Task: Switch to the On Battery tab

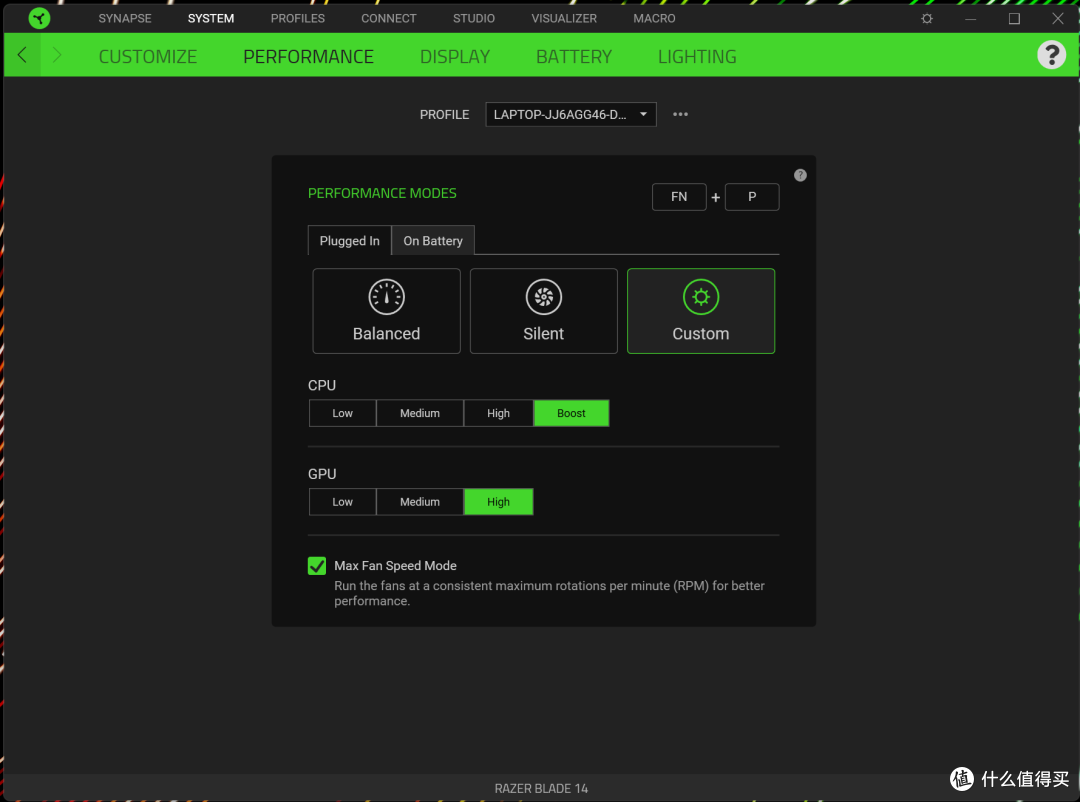Action: pos(433,240)
